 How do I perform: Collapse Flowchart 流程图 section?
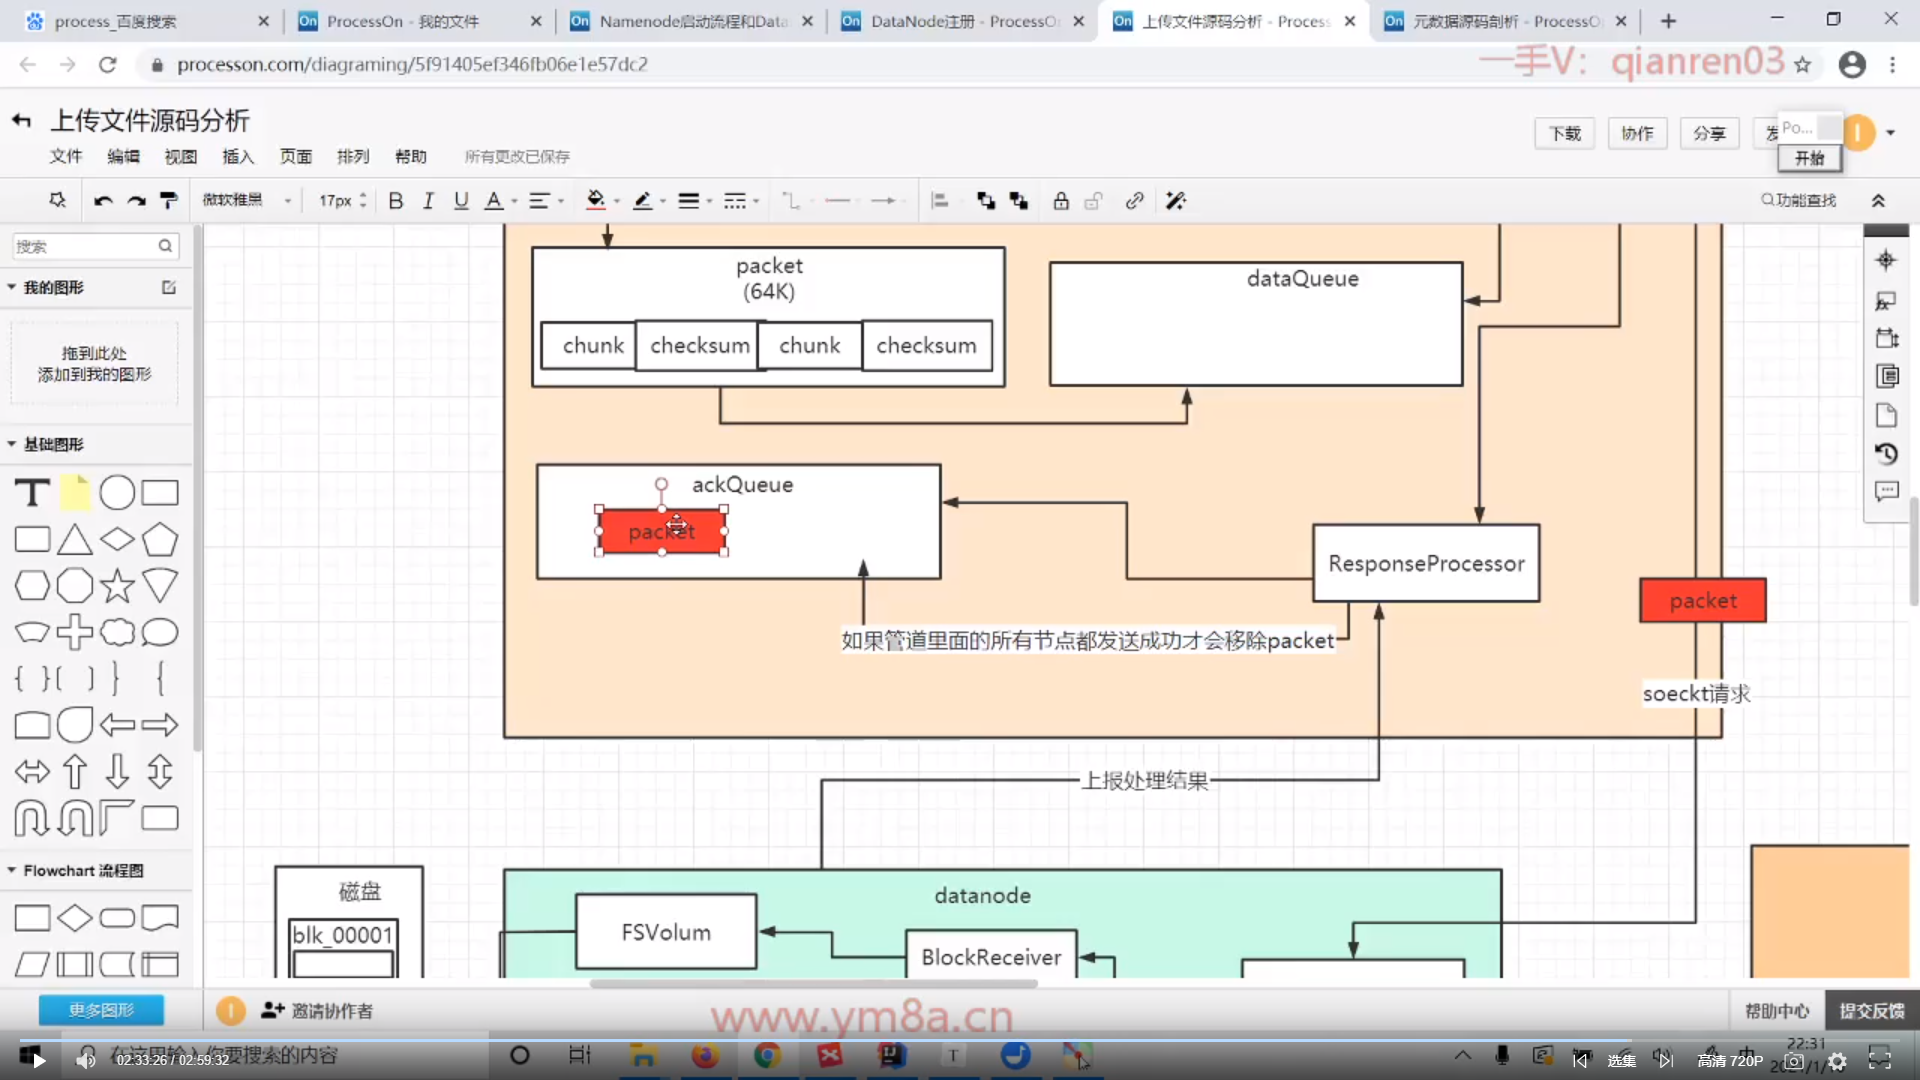pos(12,870)
